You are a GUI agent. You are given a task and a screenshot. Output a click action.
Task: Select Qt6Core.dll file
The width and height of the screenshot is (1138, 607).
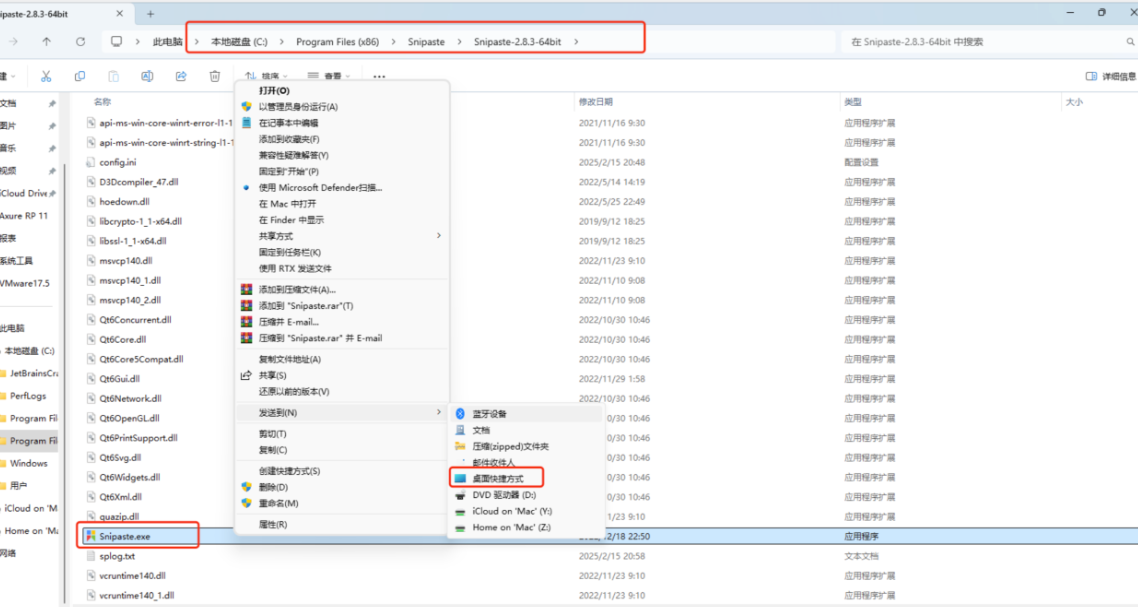tap(123, 339)
